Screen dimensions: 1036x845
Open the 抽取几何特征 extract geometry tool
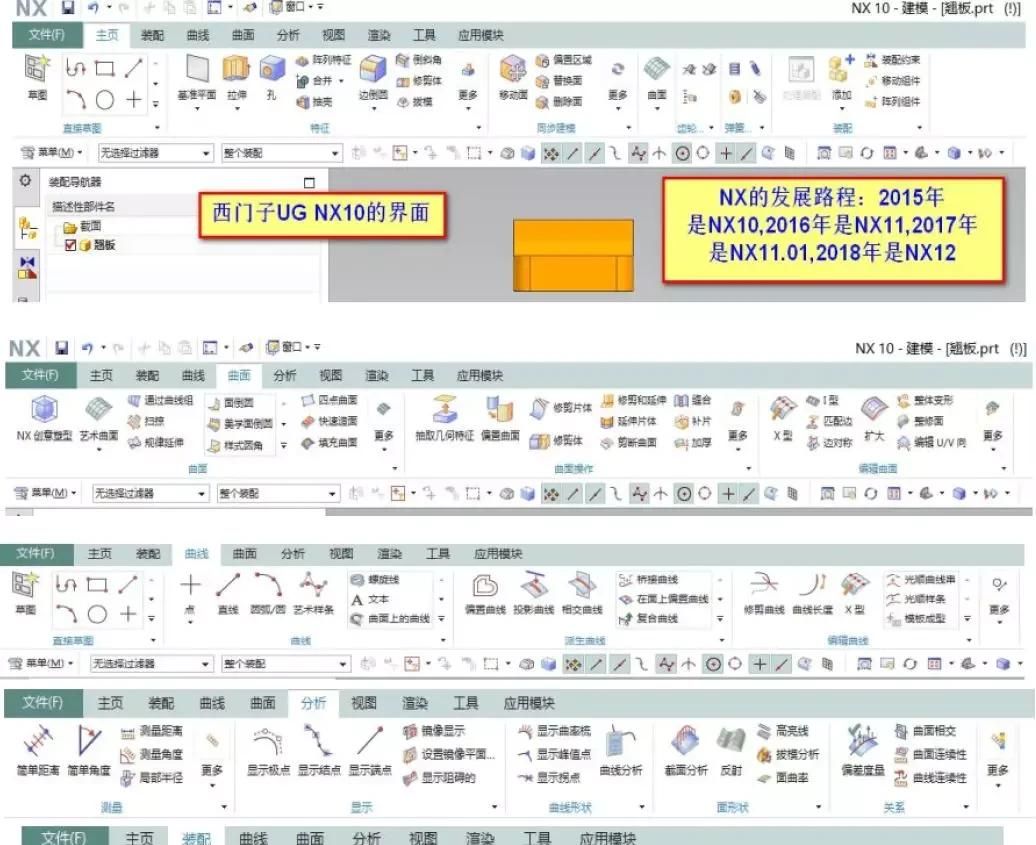coord(445,418)
